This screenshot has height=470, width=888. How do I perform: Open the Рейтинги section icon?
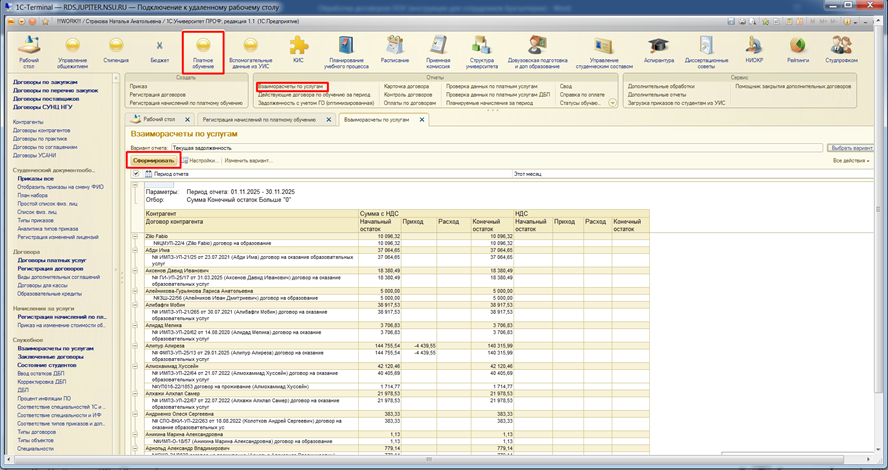tap(799, 47)
